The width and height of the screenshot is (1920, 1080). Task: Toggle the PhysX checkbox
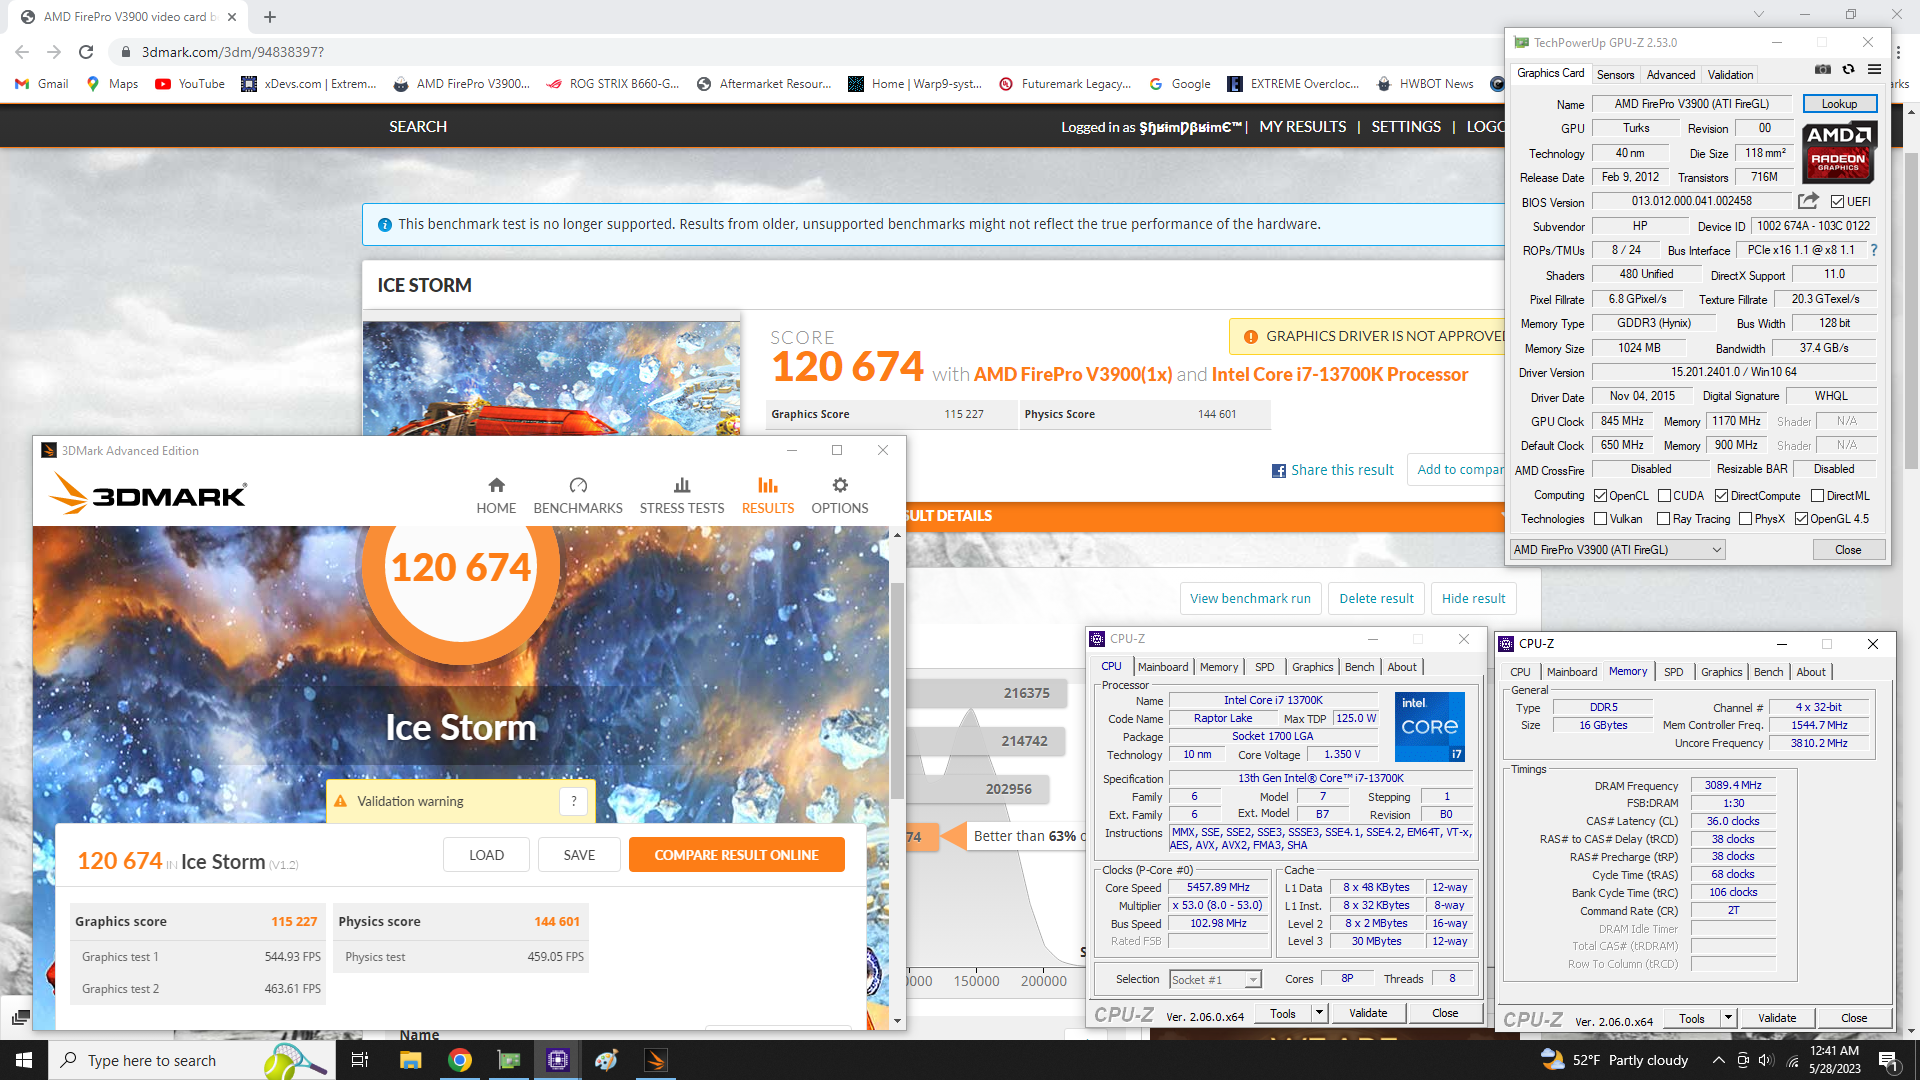coord(1745,519)
